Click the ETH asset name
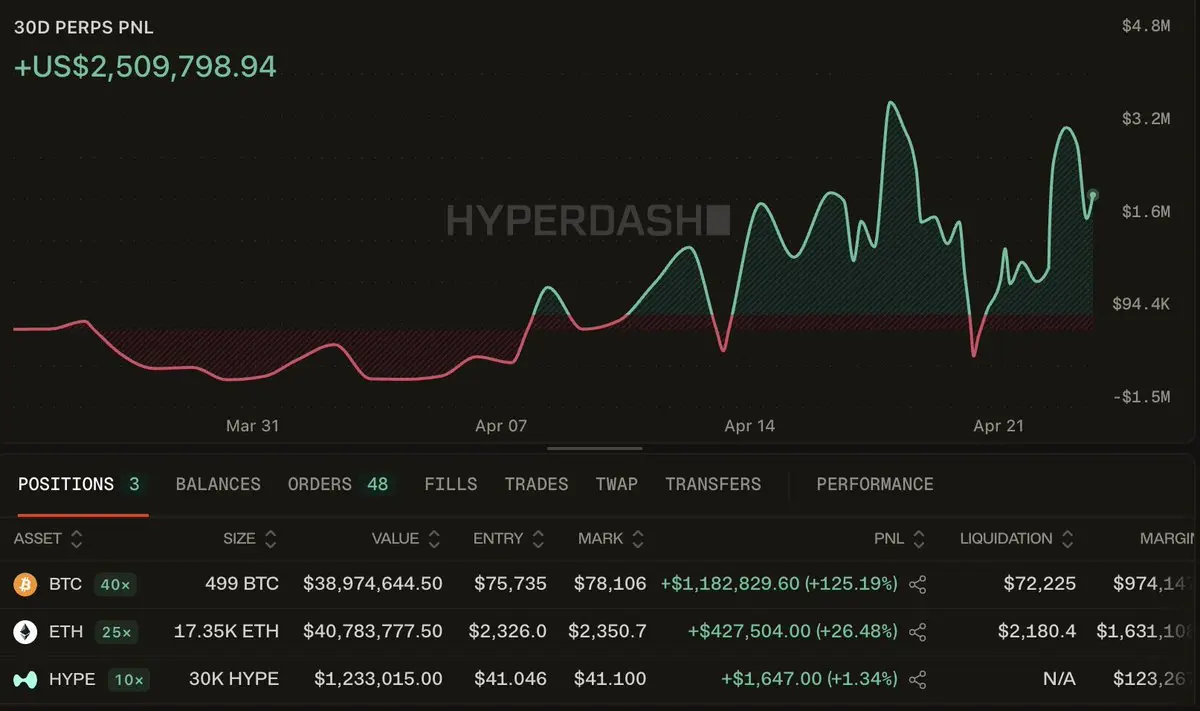 (65, 632)
